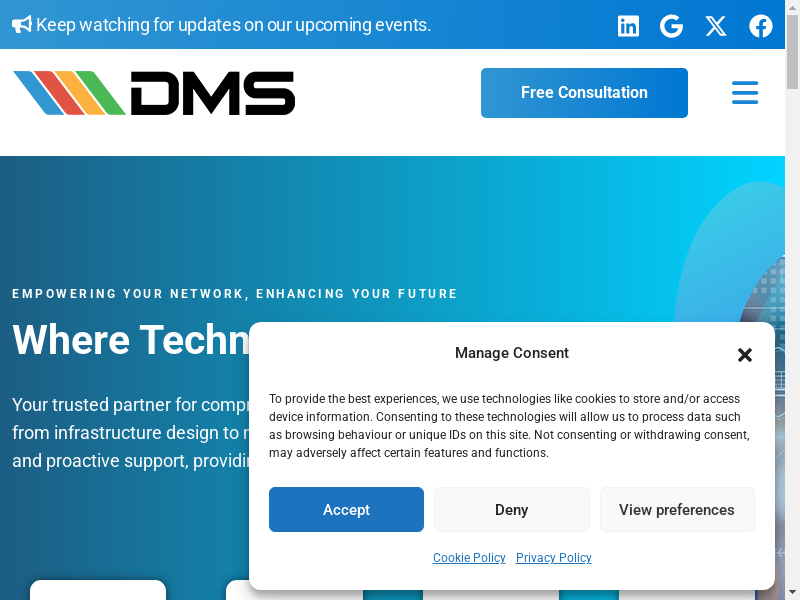
Task: Open the Facebook page icon
Action: click(x=761, y=26)
